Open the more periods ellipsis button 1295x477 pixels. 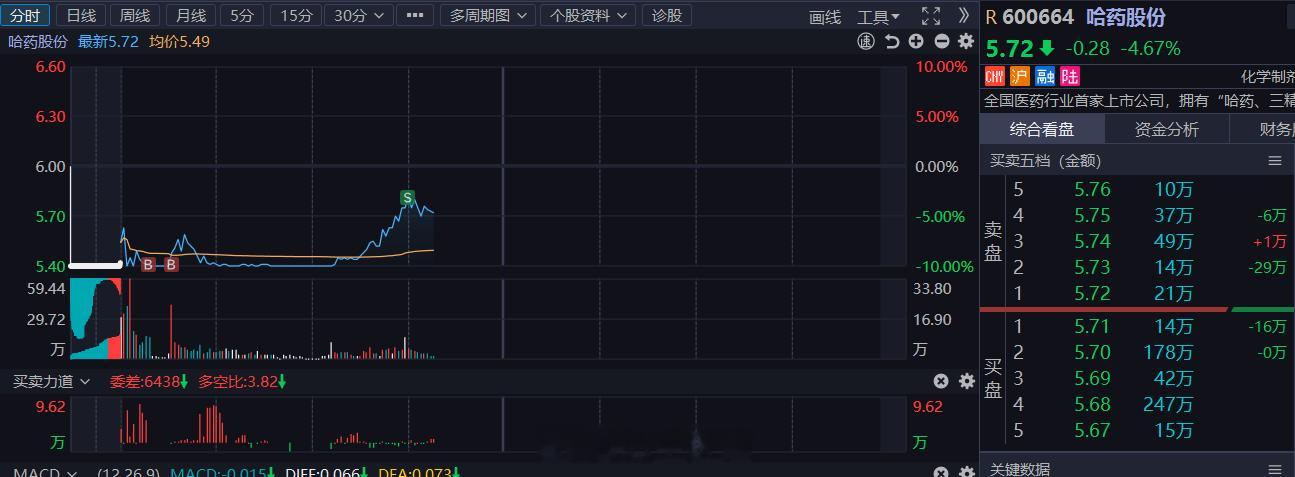pos(416,15)
